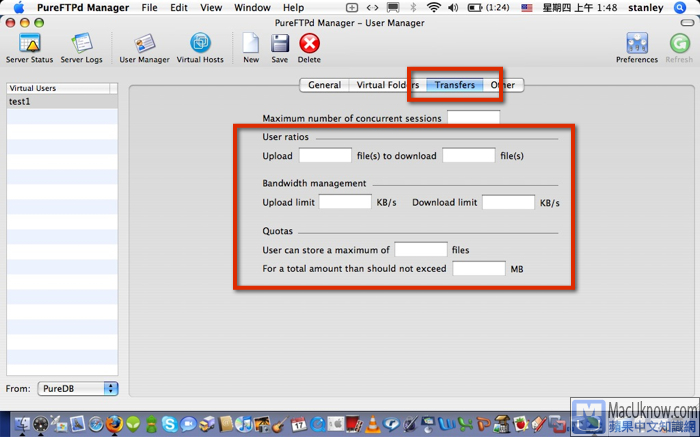Open the U.S. flag input menu
Viewport: 700px width, 437px height.
pyautogui.click(x=527, y=8)
